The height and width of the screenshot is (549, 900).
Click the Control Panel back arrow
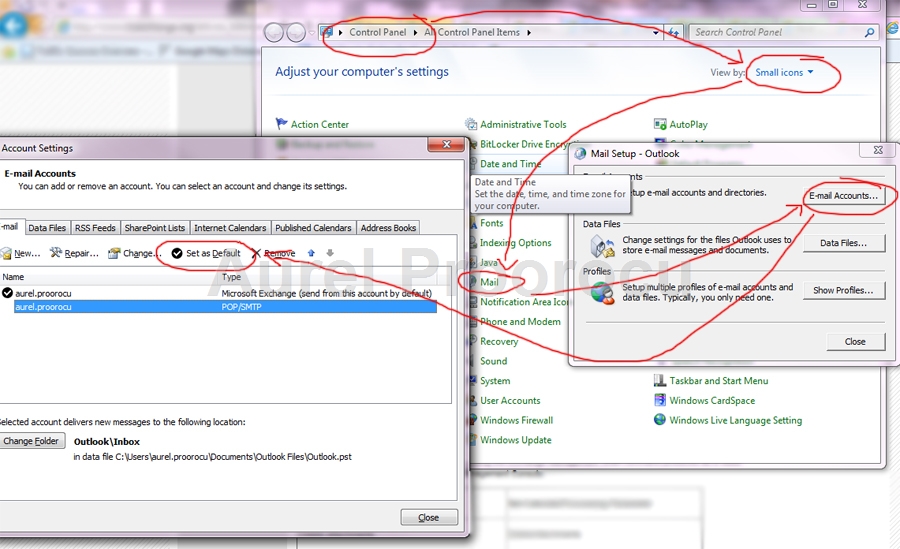(274, 33)
